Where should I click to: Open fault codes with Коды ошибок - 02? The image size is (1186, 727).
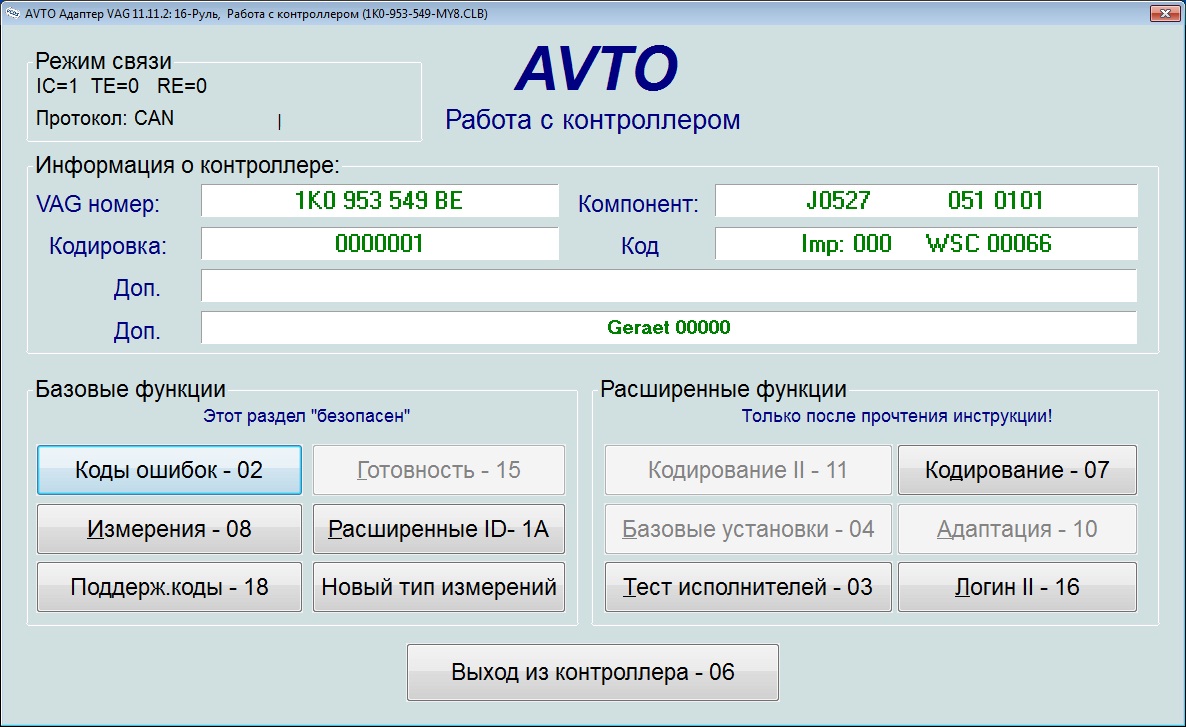point(169,470)
